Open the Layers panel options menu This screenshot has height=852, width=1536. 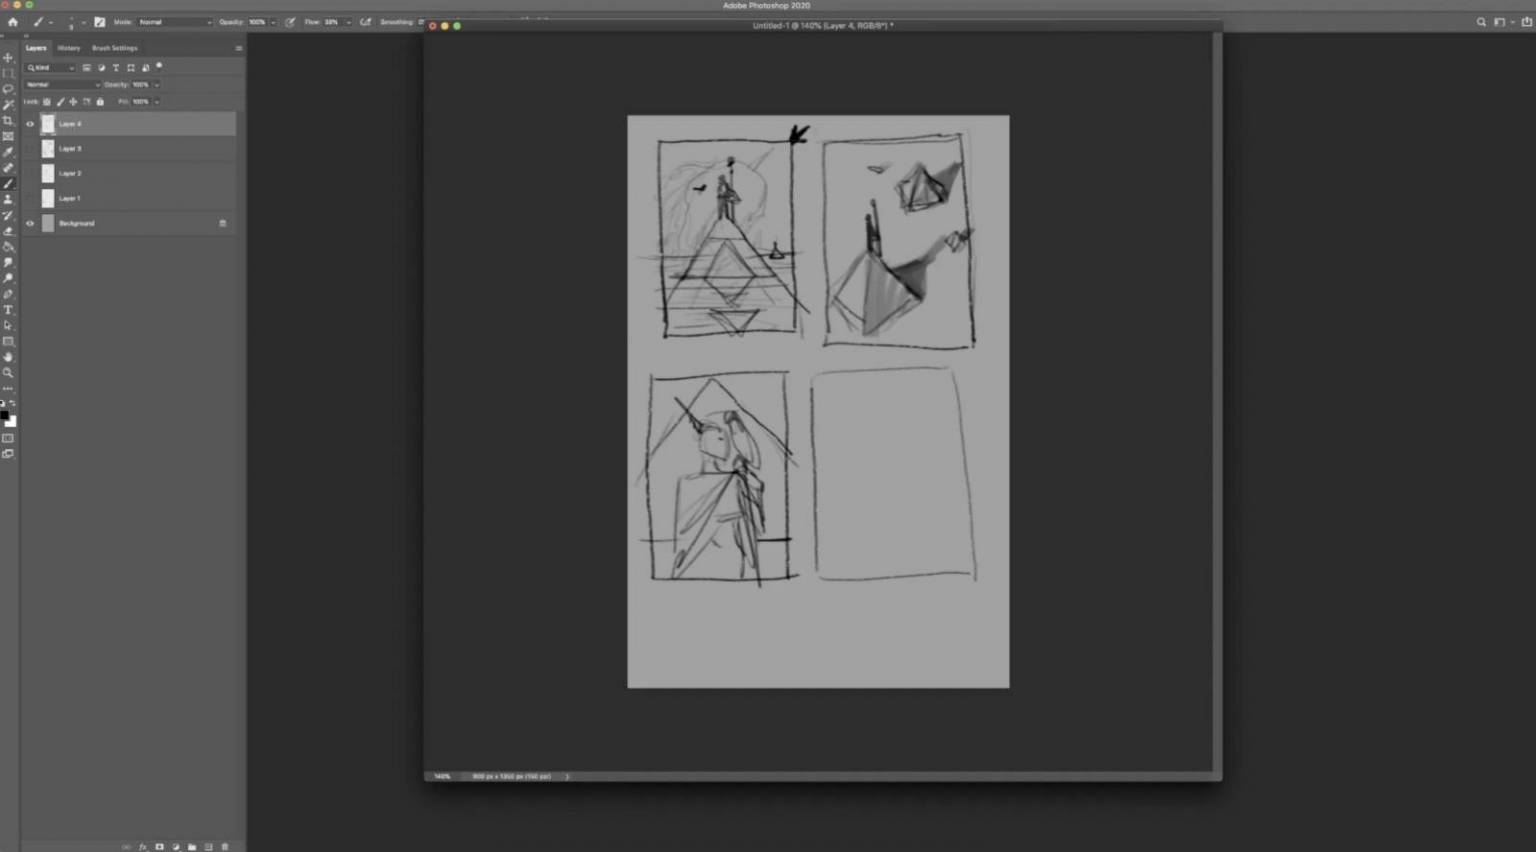(x=238, y=48)
